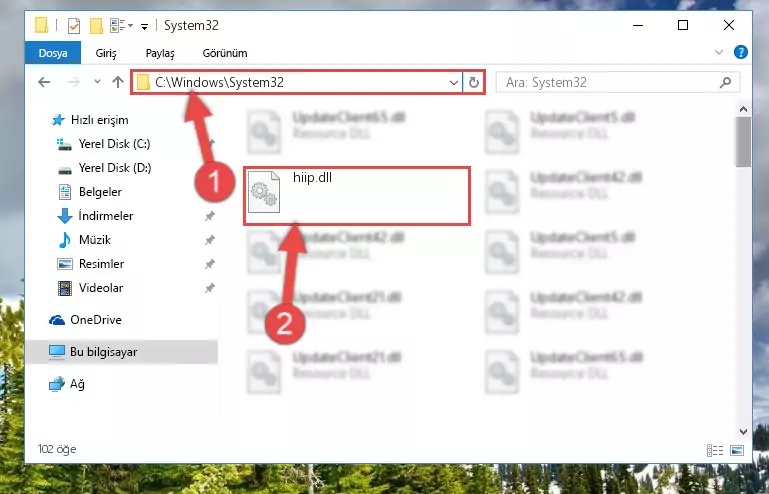Switch to details view in the status bar
Viewport: 769px width, 494px height.
click(x=715, y=450)
